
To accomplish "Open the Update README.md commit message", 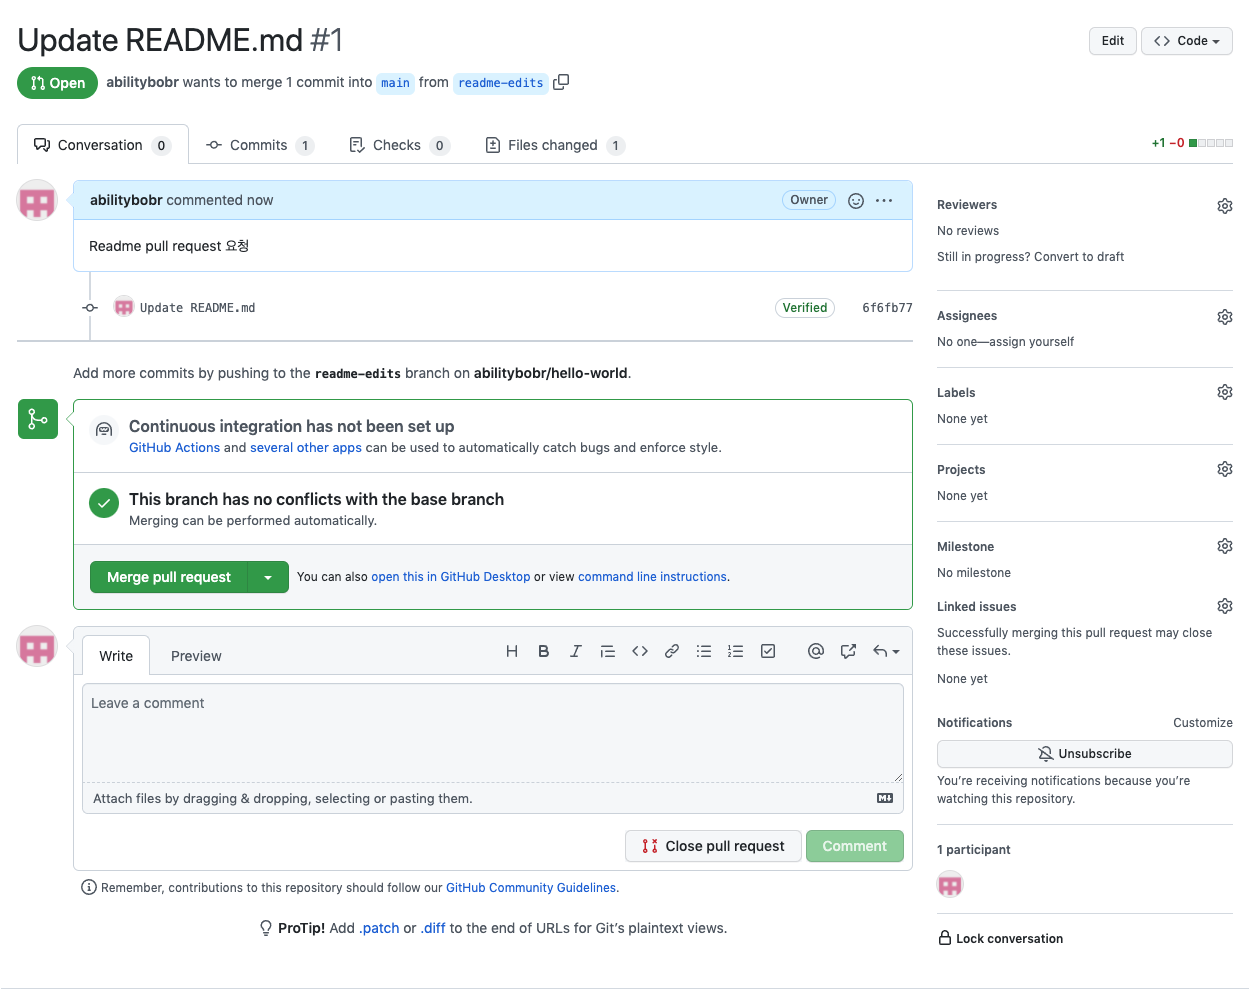I will tap(197, 308).
